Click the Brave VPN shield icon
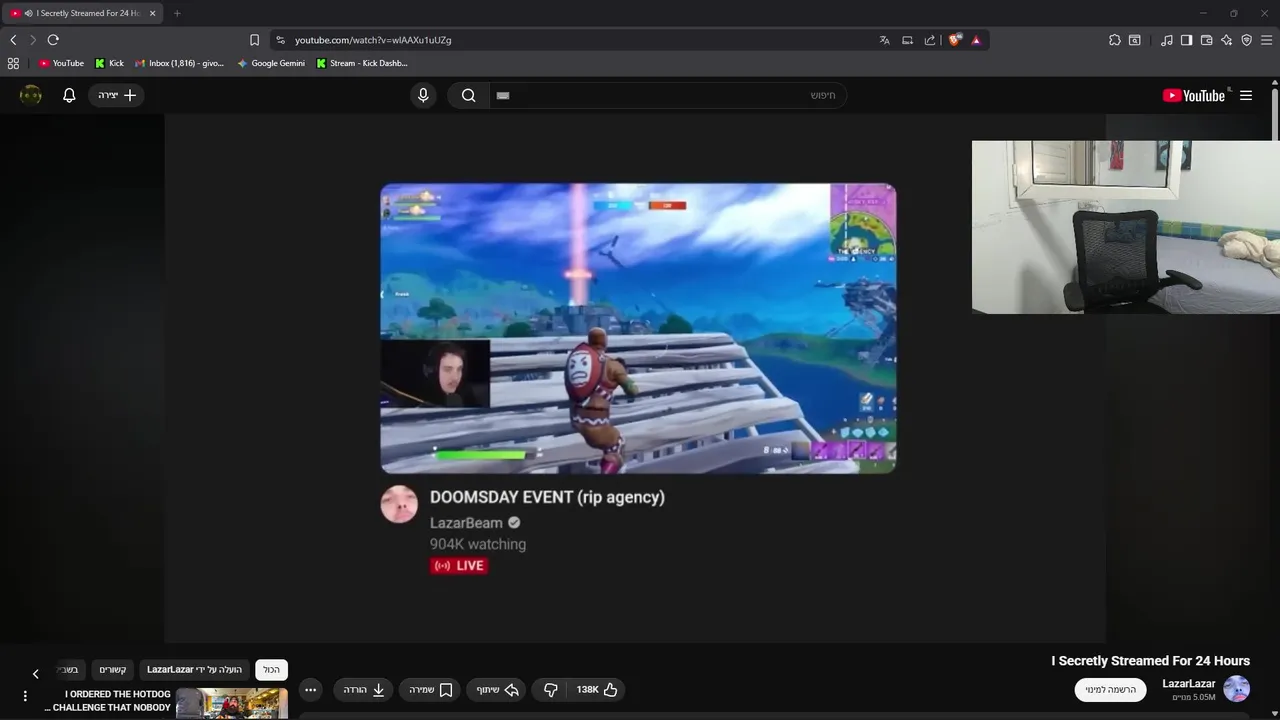 (x=1246, y=40)
